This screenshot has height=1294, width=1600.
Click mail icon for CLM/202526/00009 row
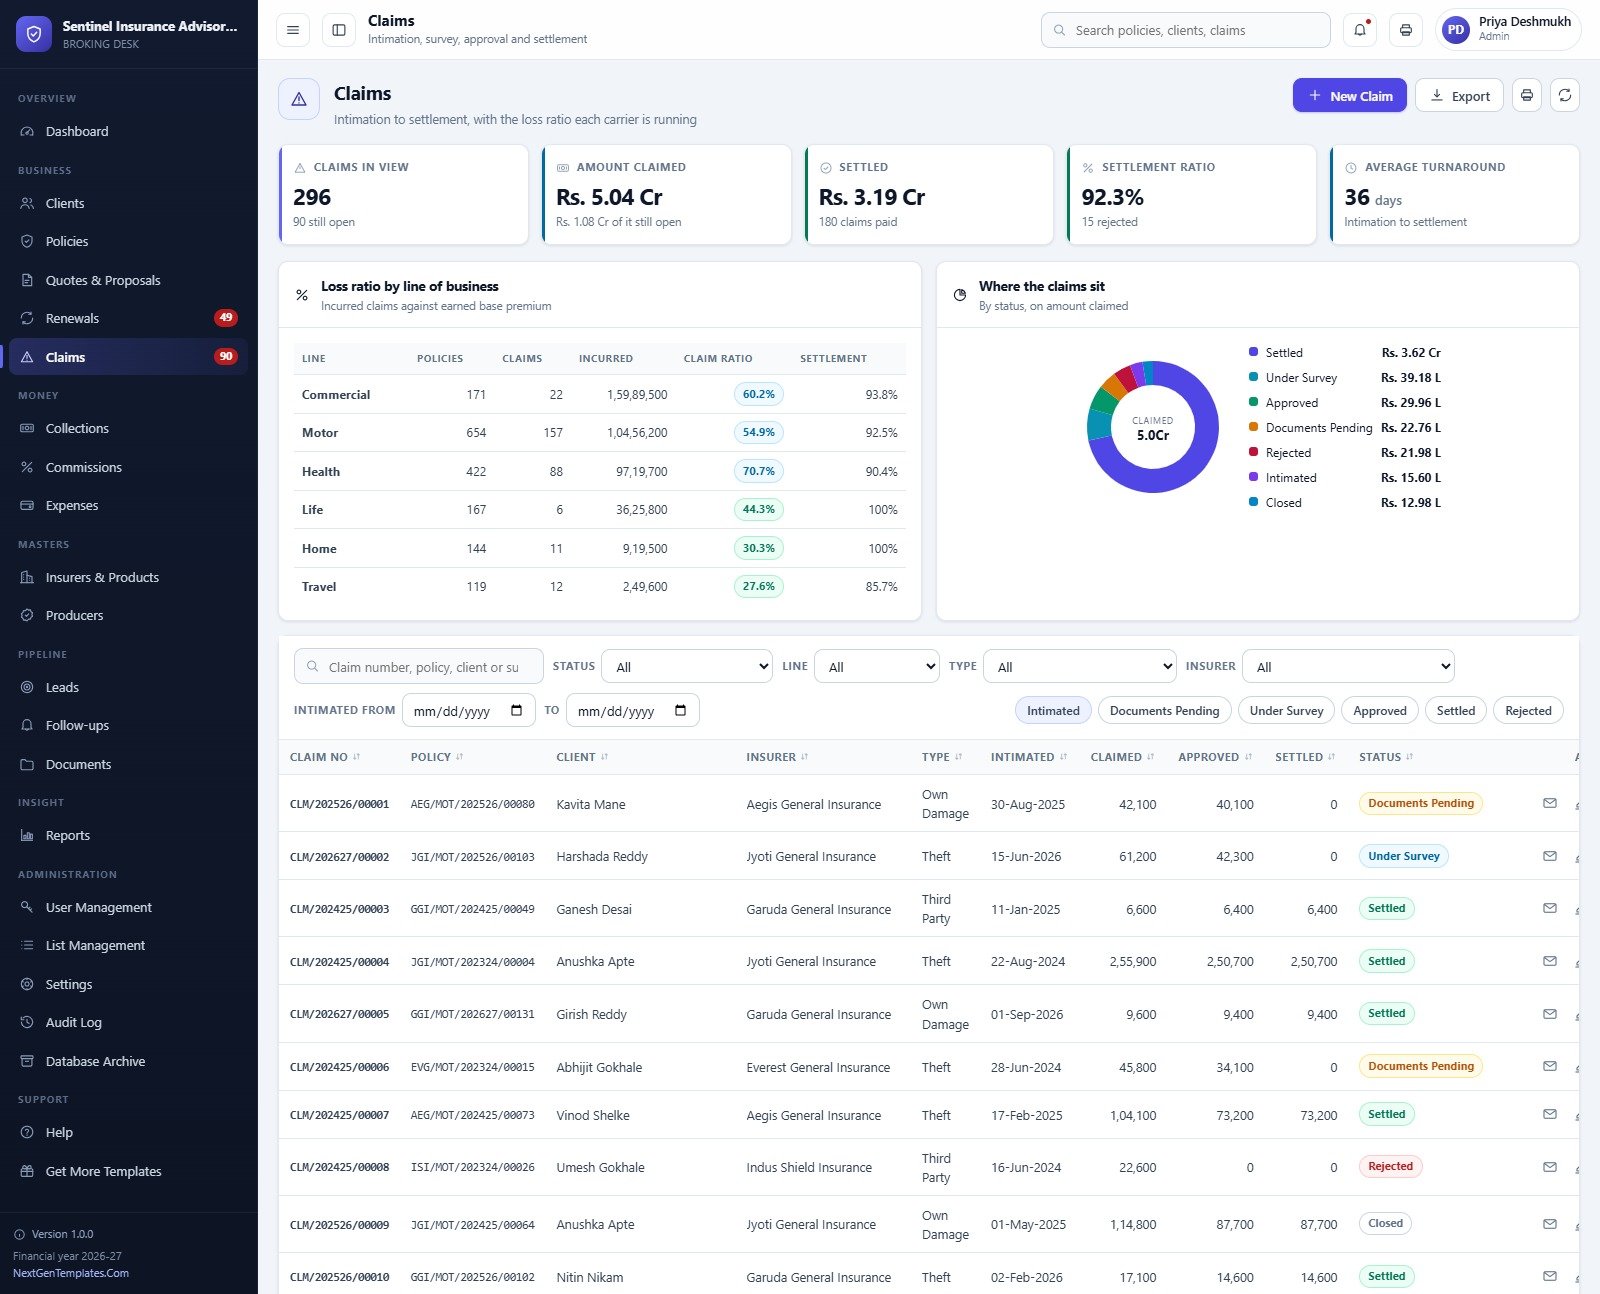click(x=1550, y=1224)
